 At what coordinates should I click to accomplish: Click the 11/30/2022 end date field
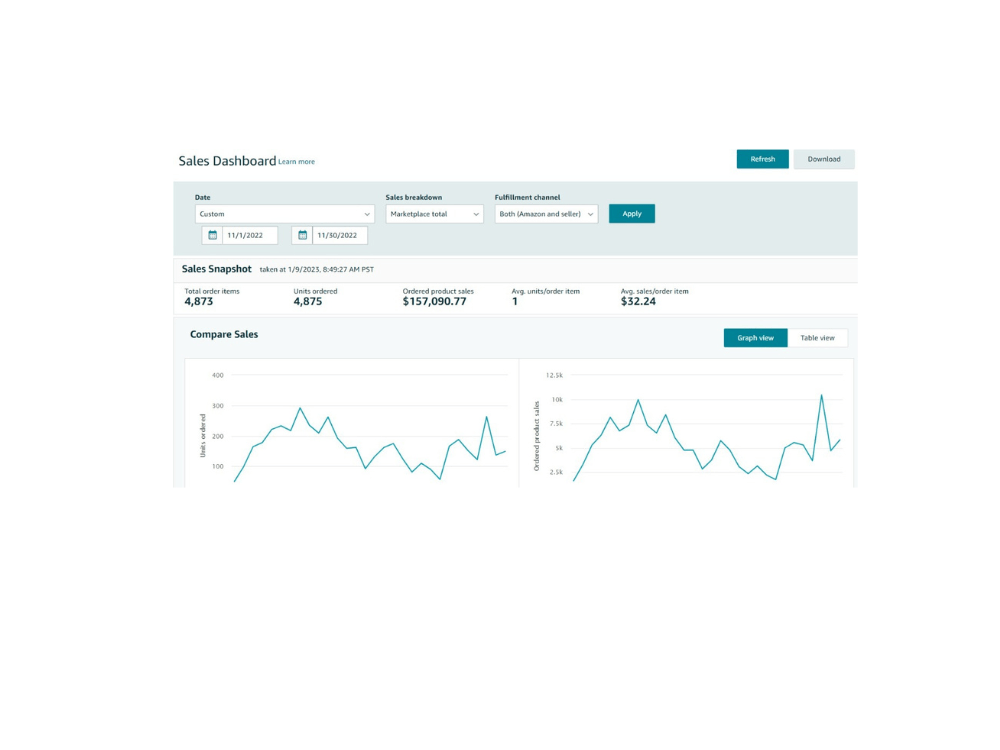click(340, 235)
